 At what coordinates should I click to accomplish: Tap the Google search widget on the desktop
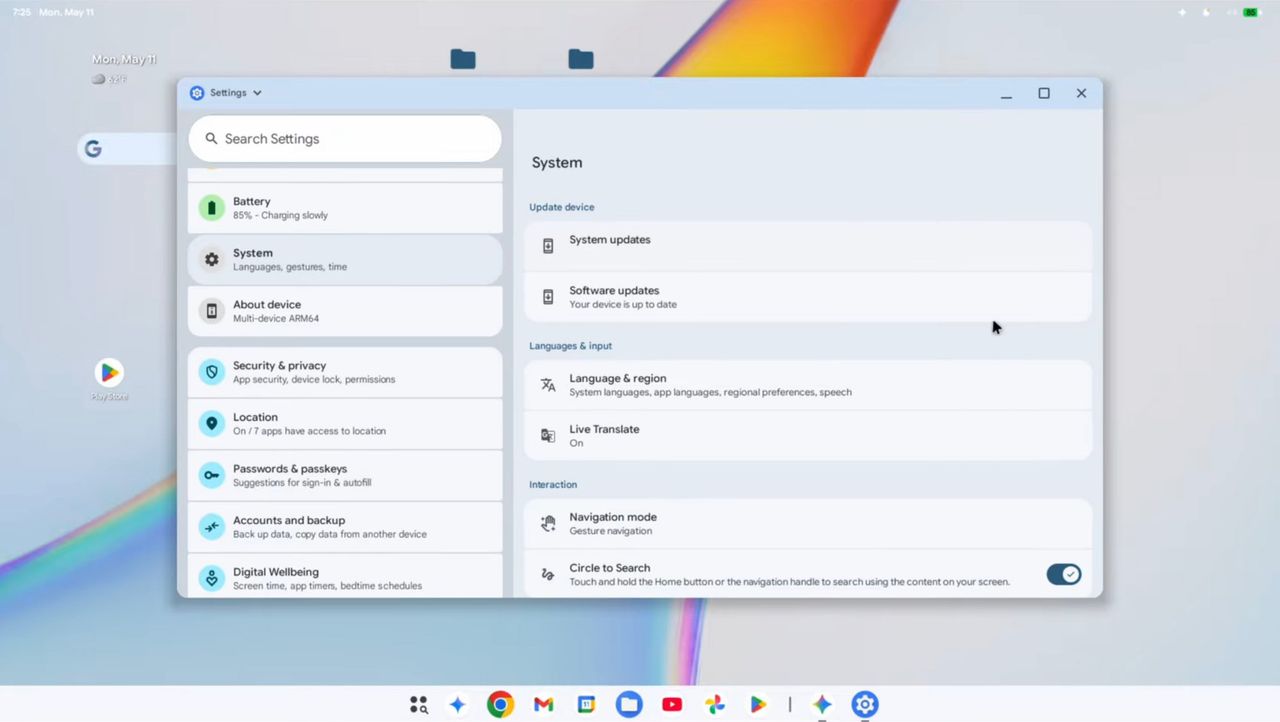(127, 149)
